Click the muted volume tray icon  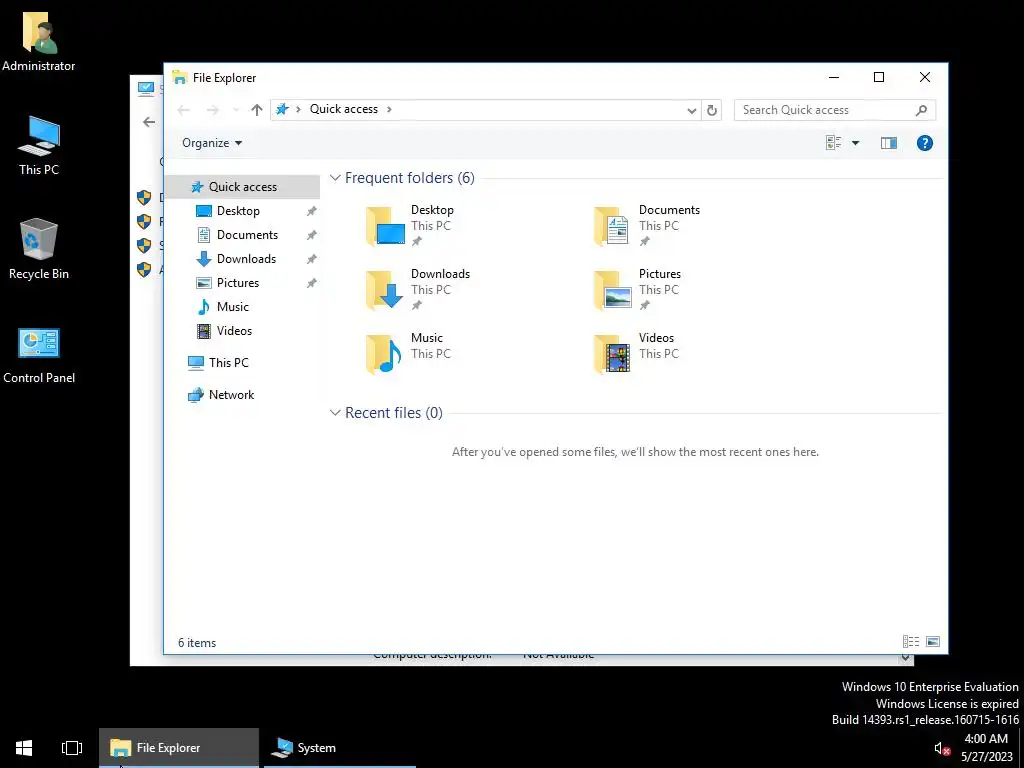point(942,748)
